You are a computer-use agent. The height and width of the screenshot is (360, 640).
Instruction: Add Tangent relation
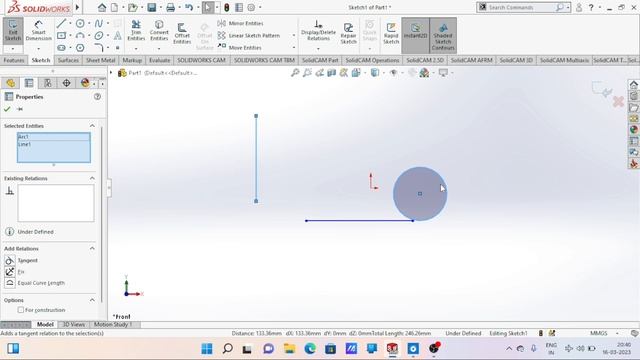22,260
